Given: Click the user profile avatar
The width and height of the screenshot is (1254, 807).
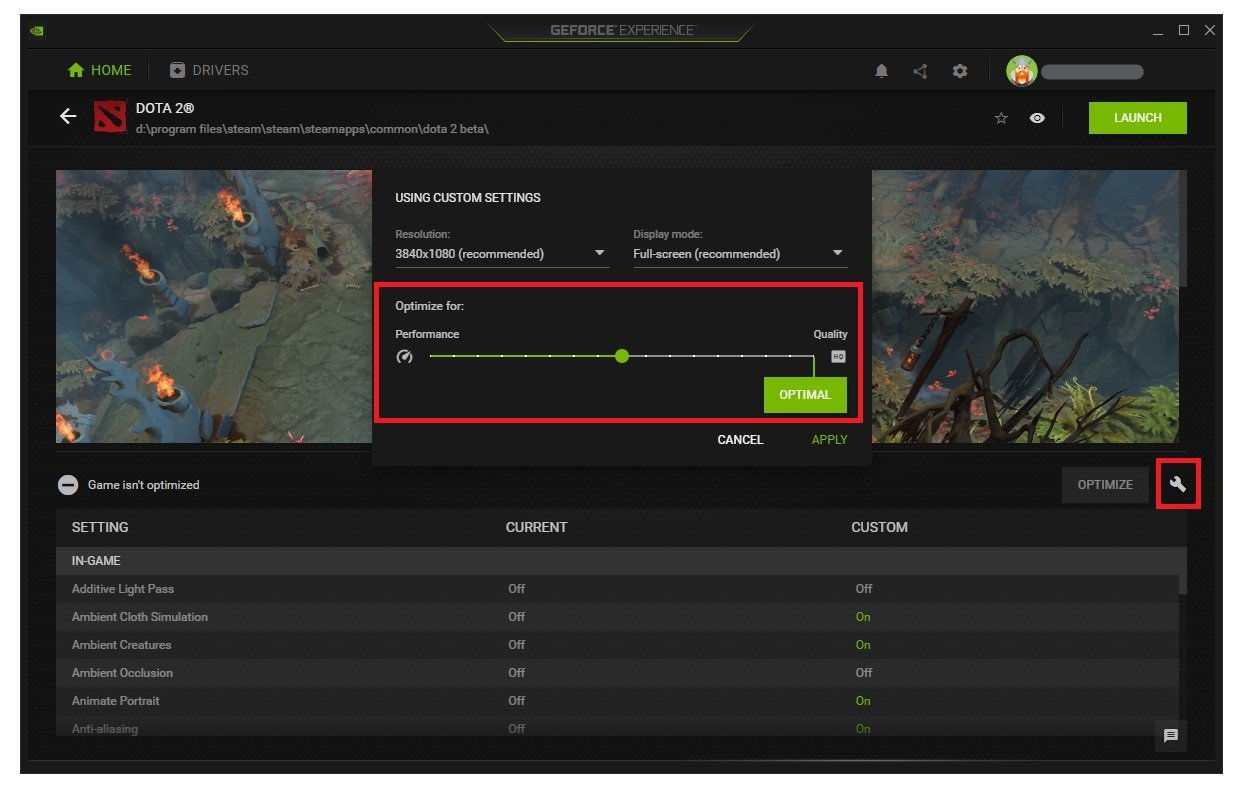Looking at the screenshot, I should [1022, 71].
